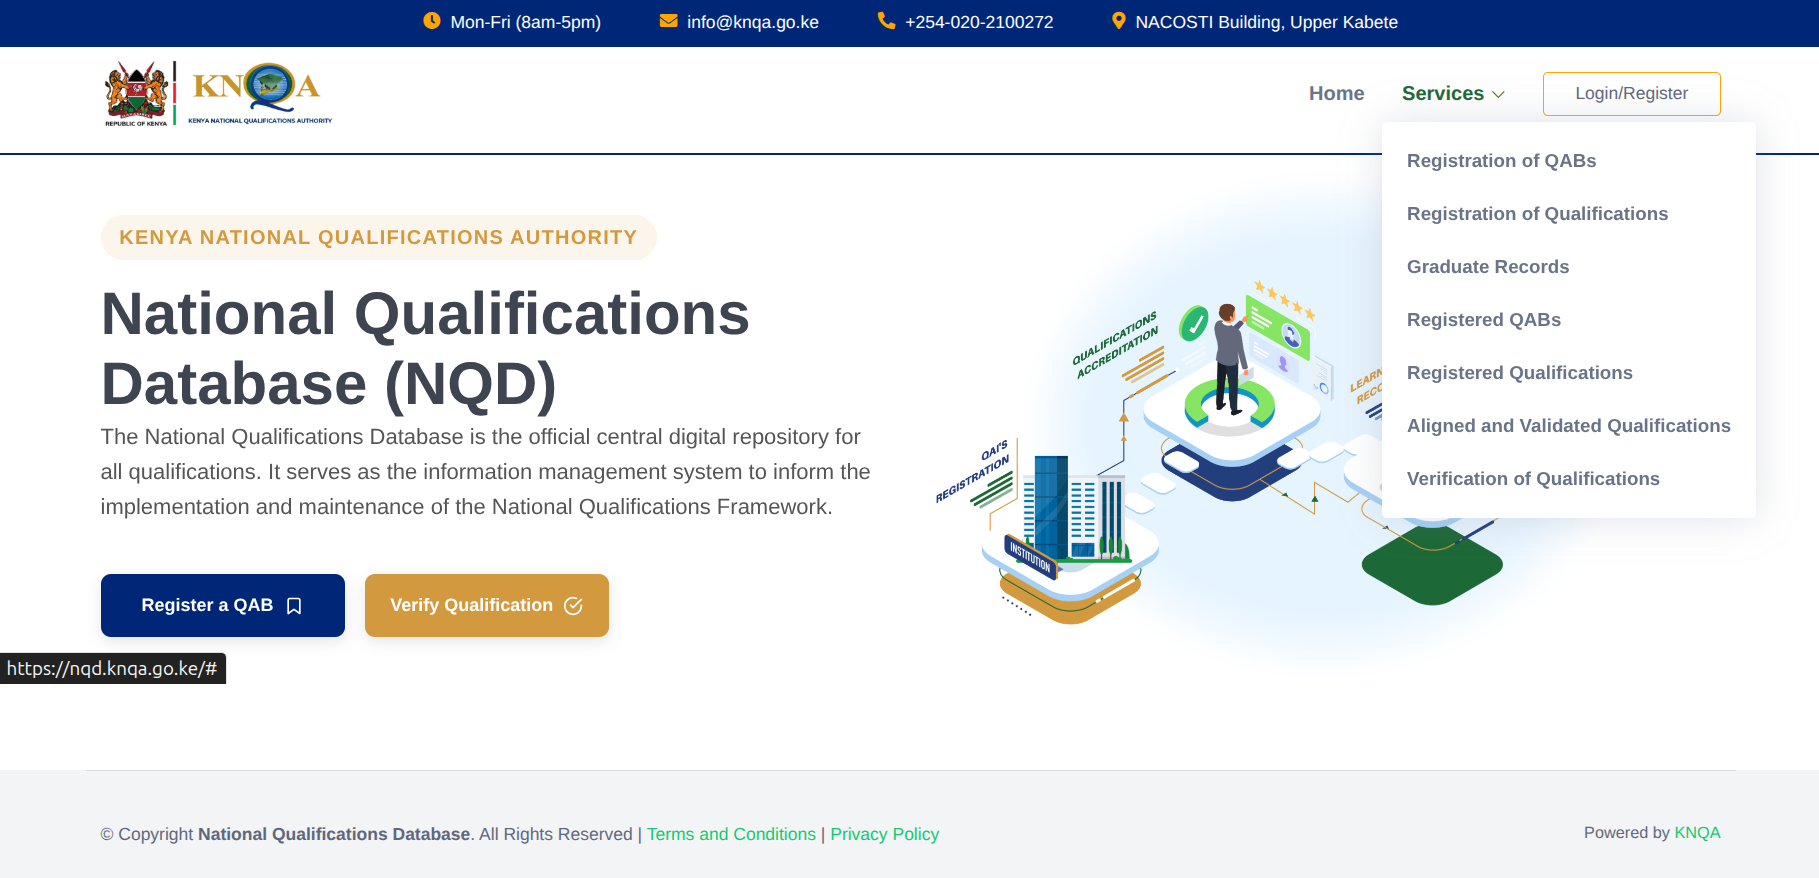Click the National Qualifications Database heading
Viewport: 1819px width, 878px height.
click(x=426, y=349)
